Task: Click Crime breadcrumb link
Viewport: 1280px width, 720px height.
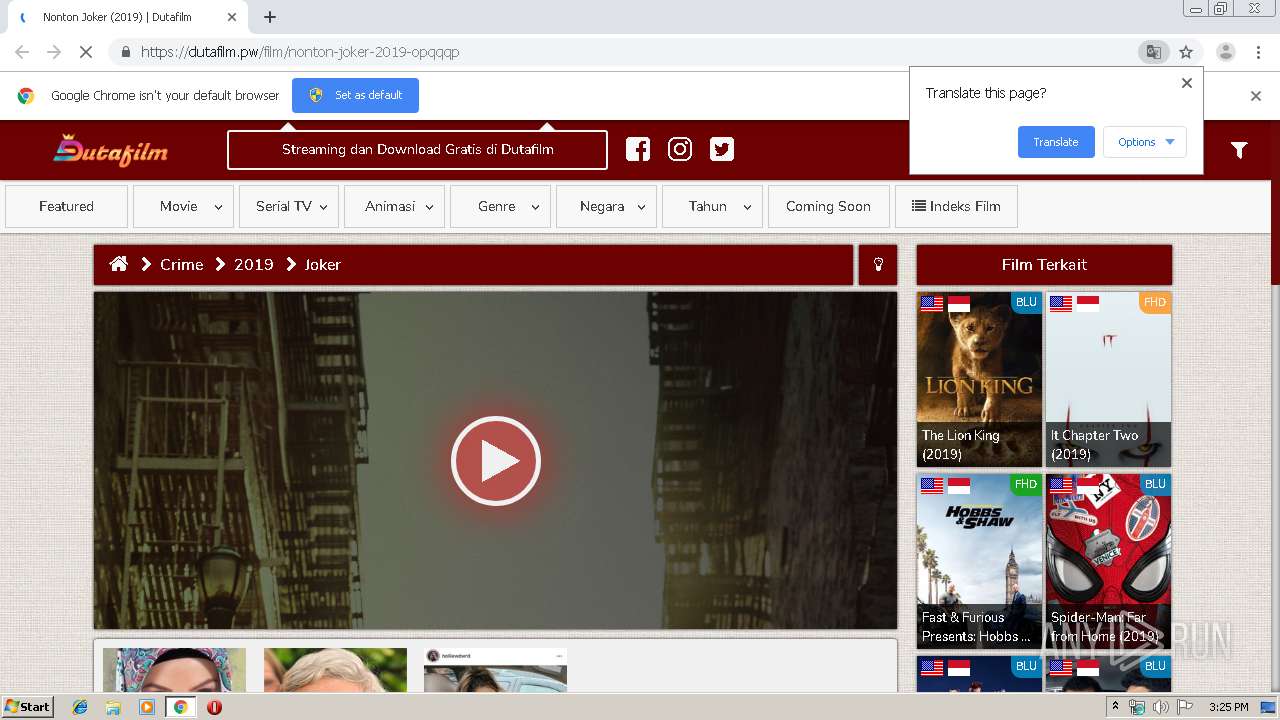Action: [x=181, y=264]
